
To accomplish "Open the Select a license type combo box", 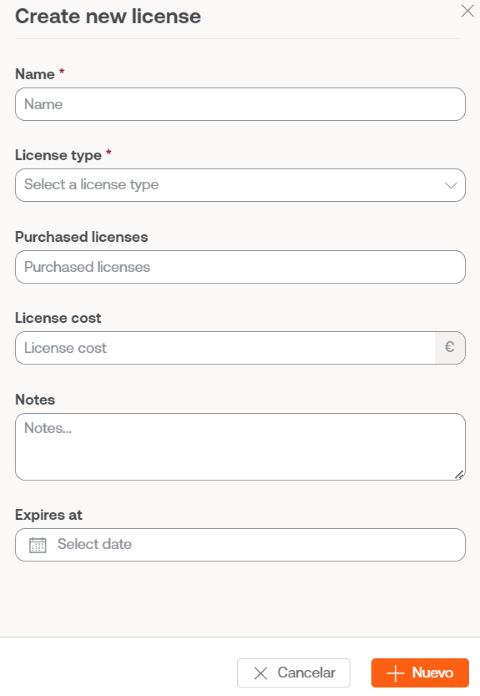I will pos(240,185).
